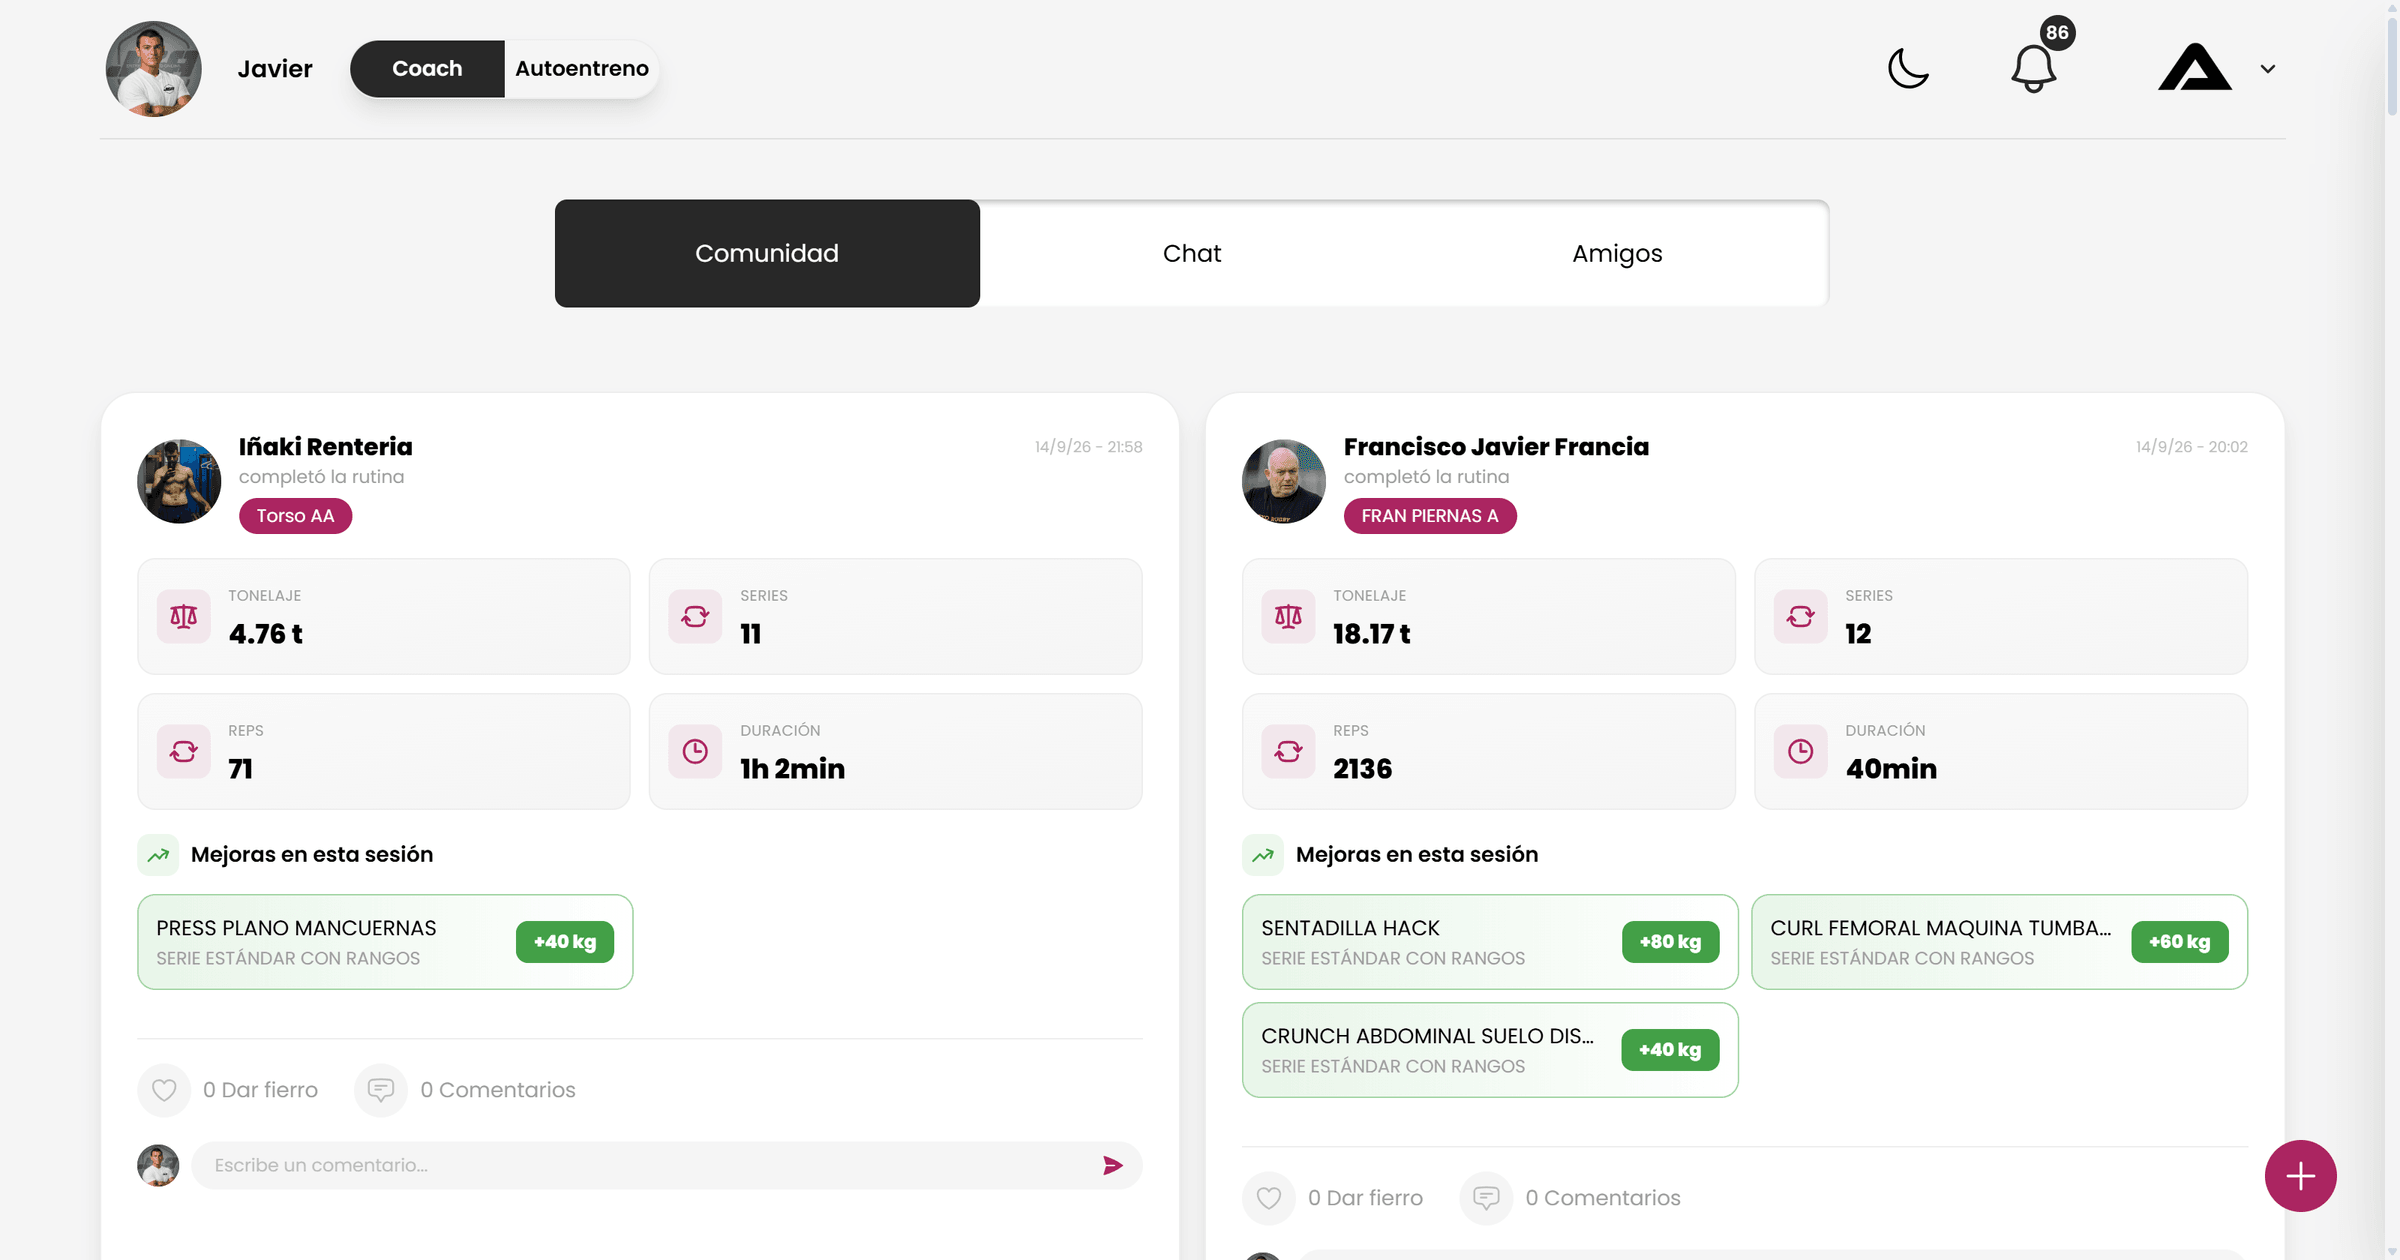2400x1260 pixels.
Task: Open the FRAN PIERNAS A routine tag
Action: point(1430,516)
